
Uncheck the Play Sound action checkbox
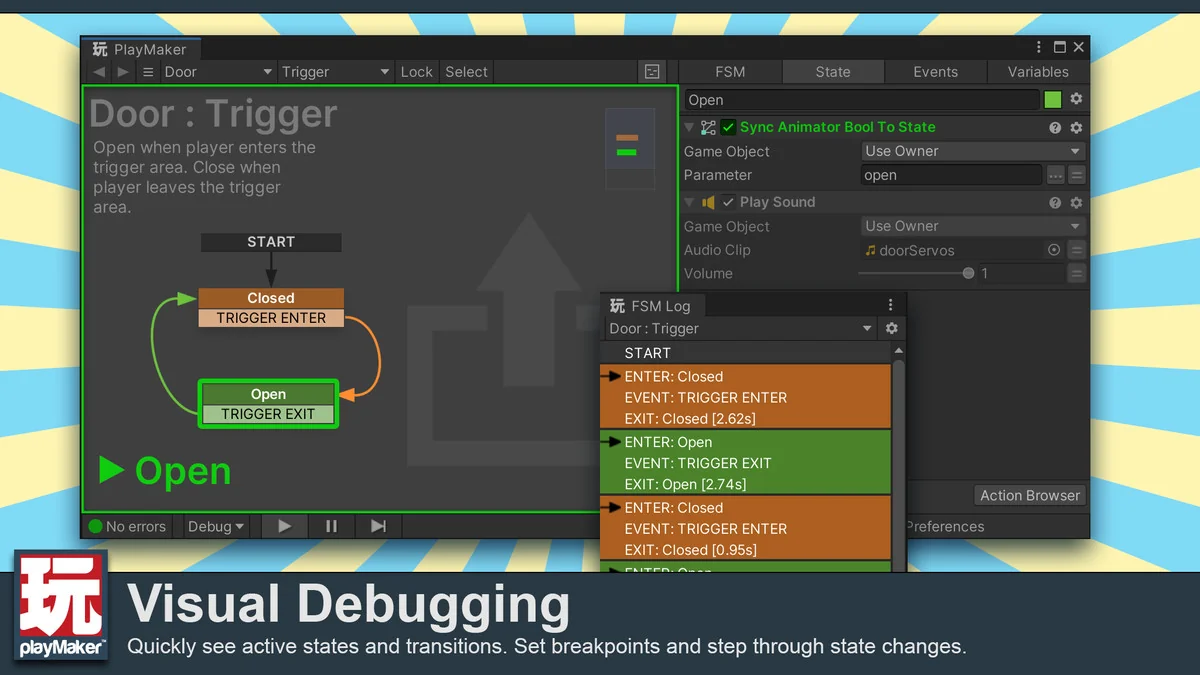click(729, 203)
